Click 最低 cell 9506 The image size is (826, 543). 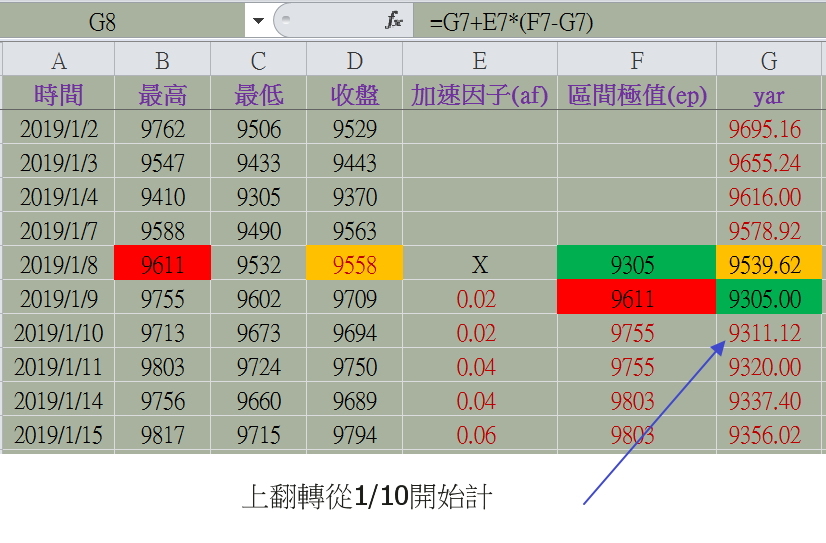tap(258, 128)
